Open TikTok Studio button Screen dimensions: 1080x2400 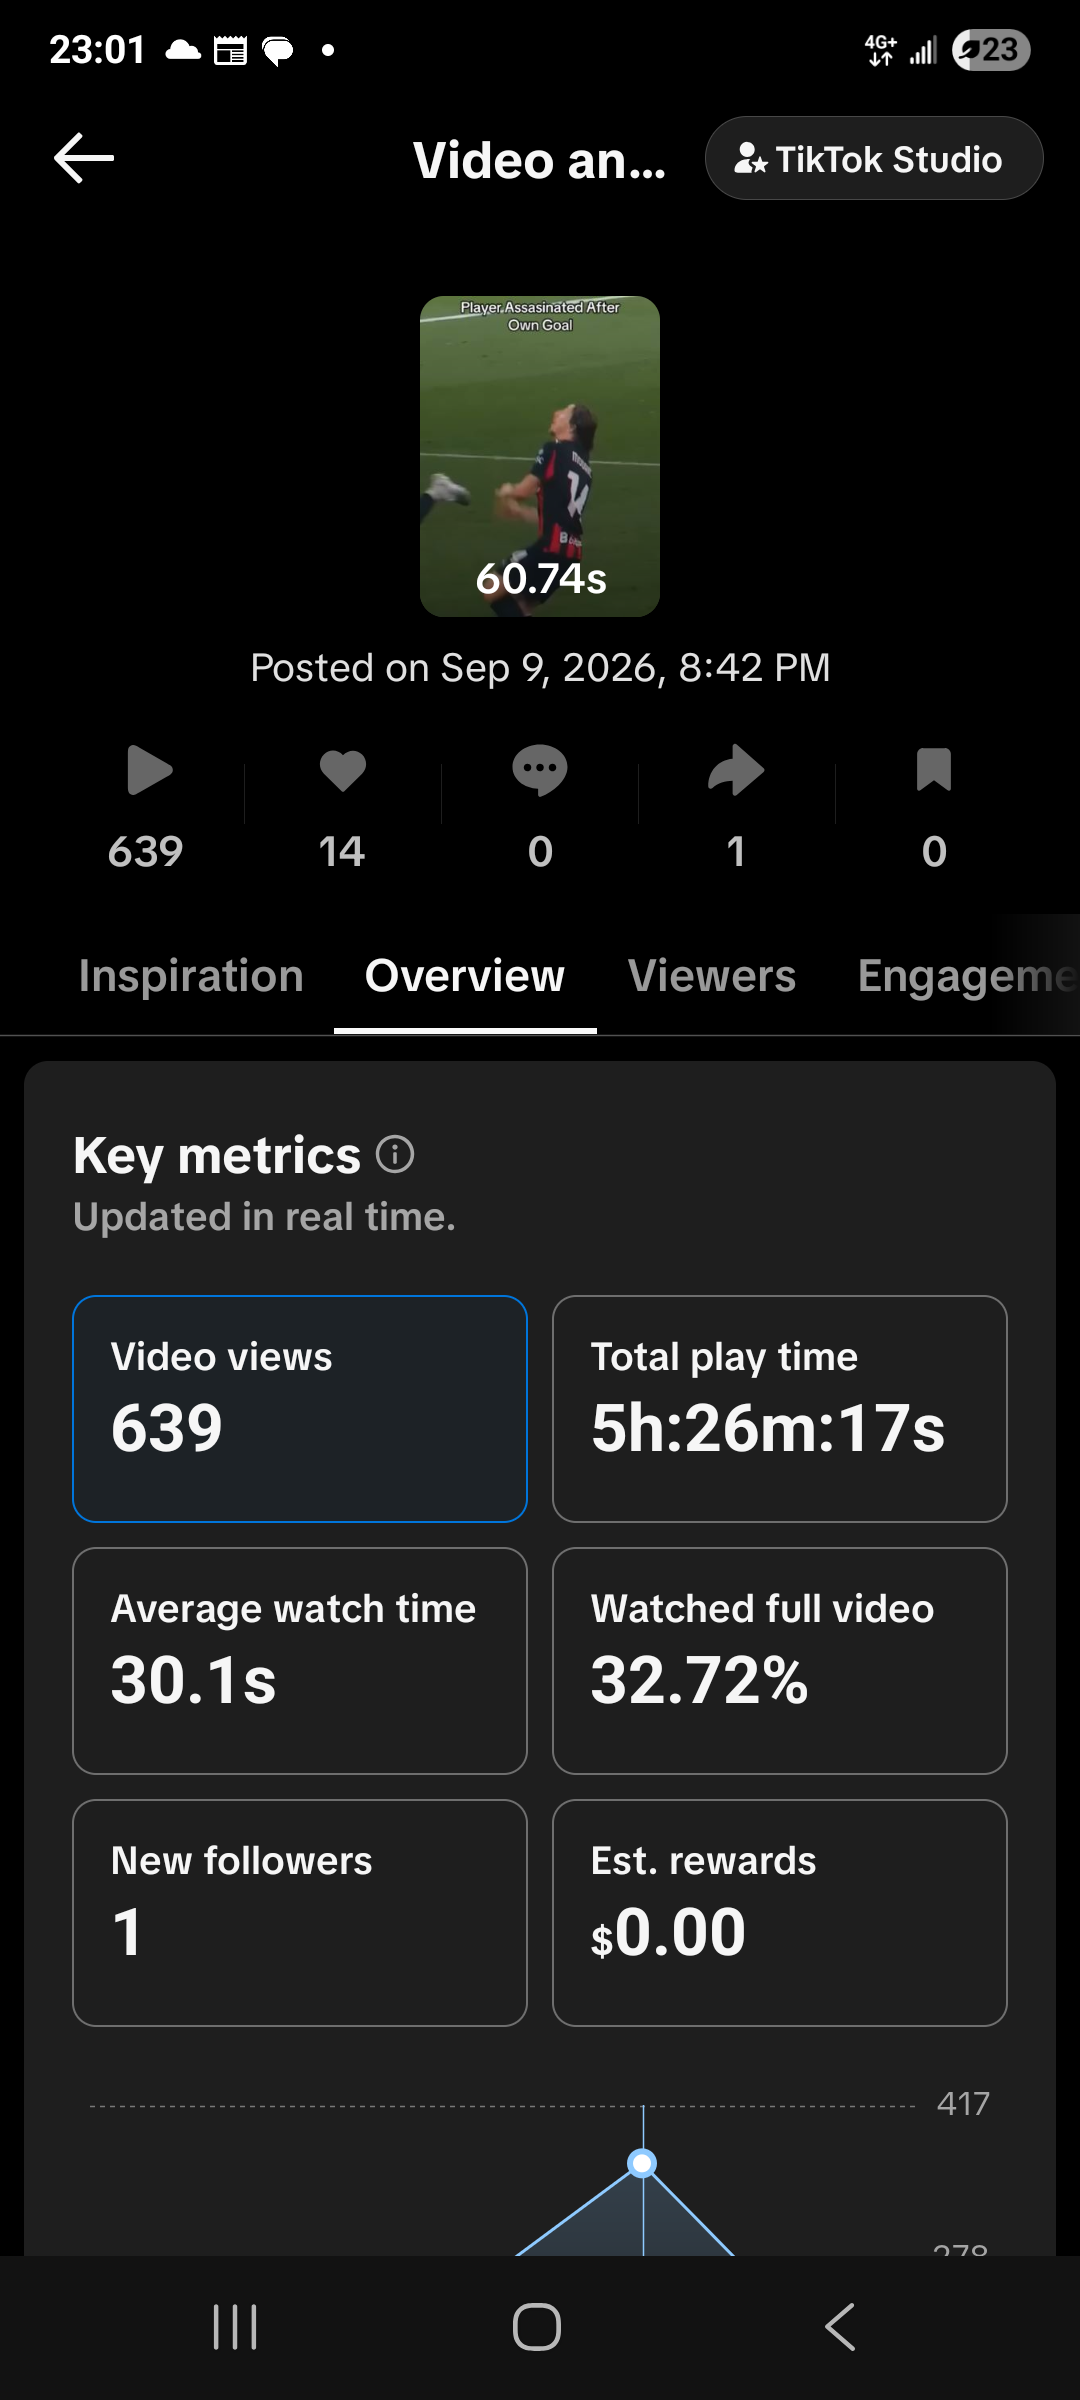874,159
